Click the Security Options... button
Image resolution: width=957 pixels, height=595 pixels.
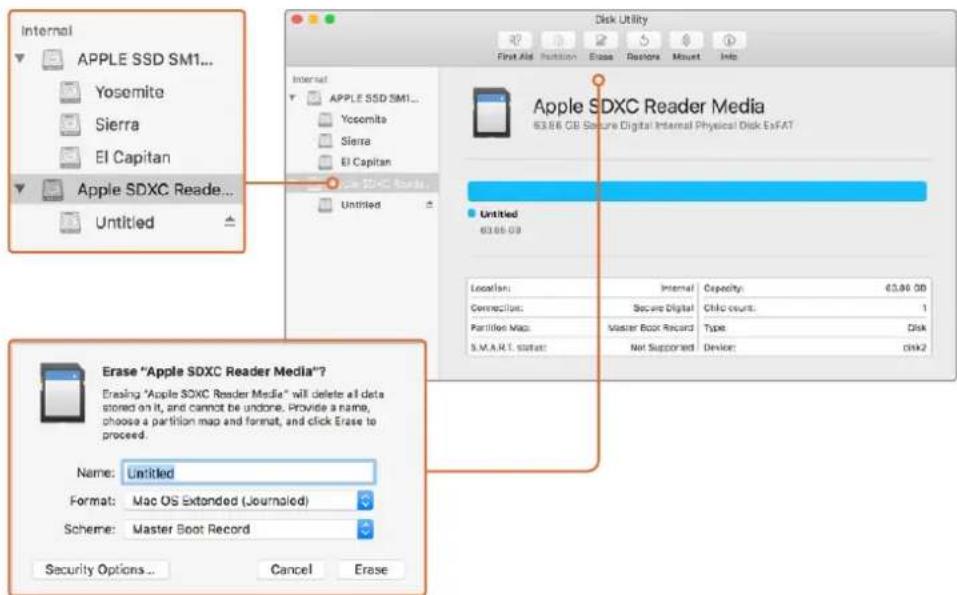pyautogui.click(x=101, y=569)
